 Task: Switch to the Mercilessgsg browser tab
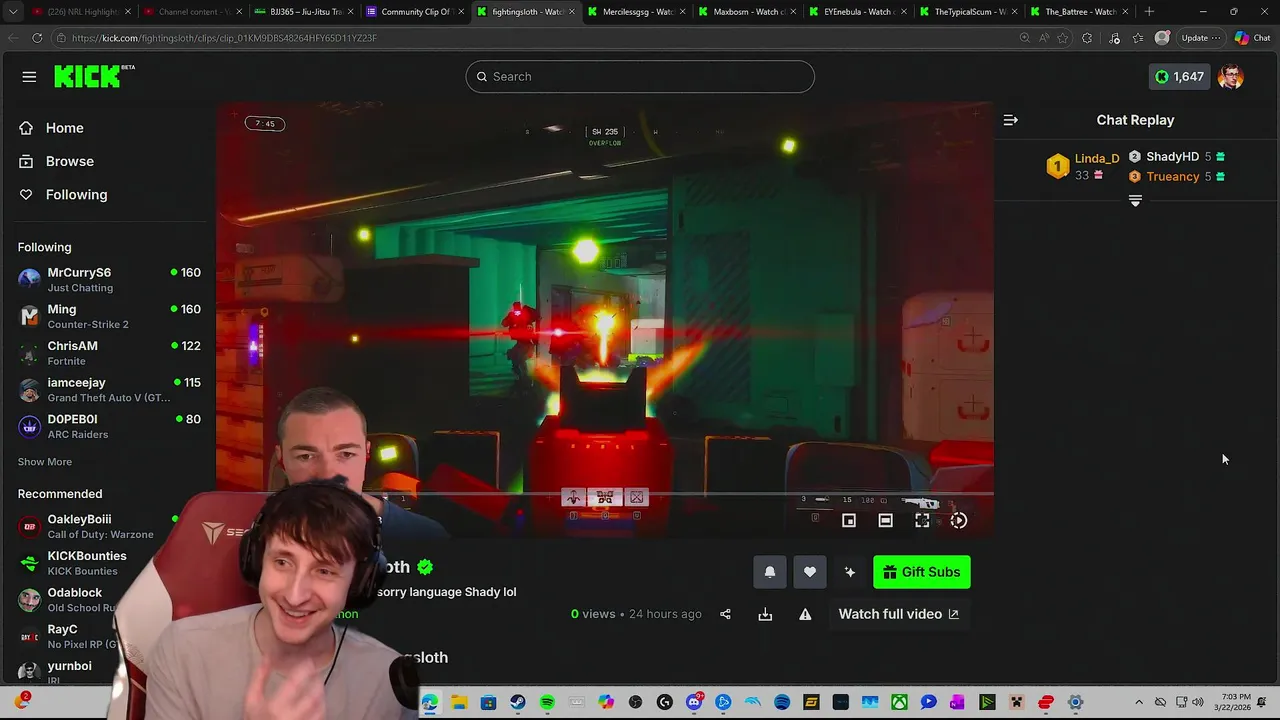point(634,12)
